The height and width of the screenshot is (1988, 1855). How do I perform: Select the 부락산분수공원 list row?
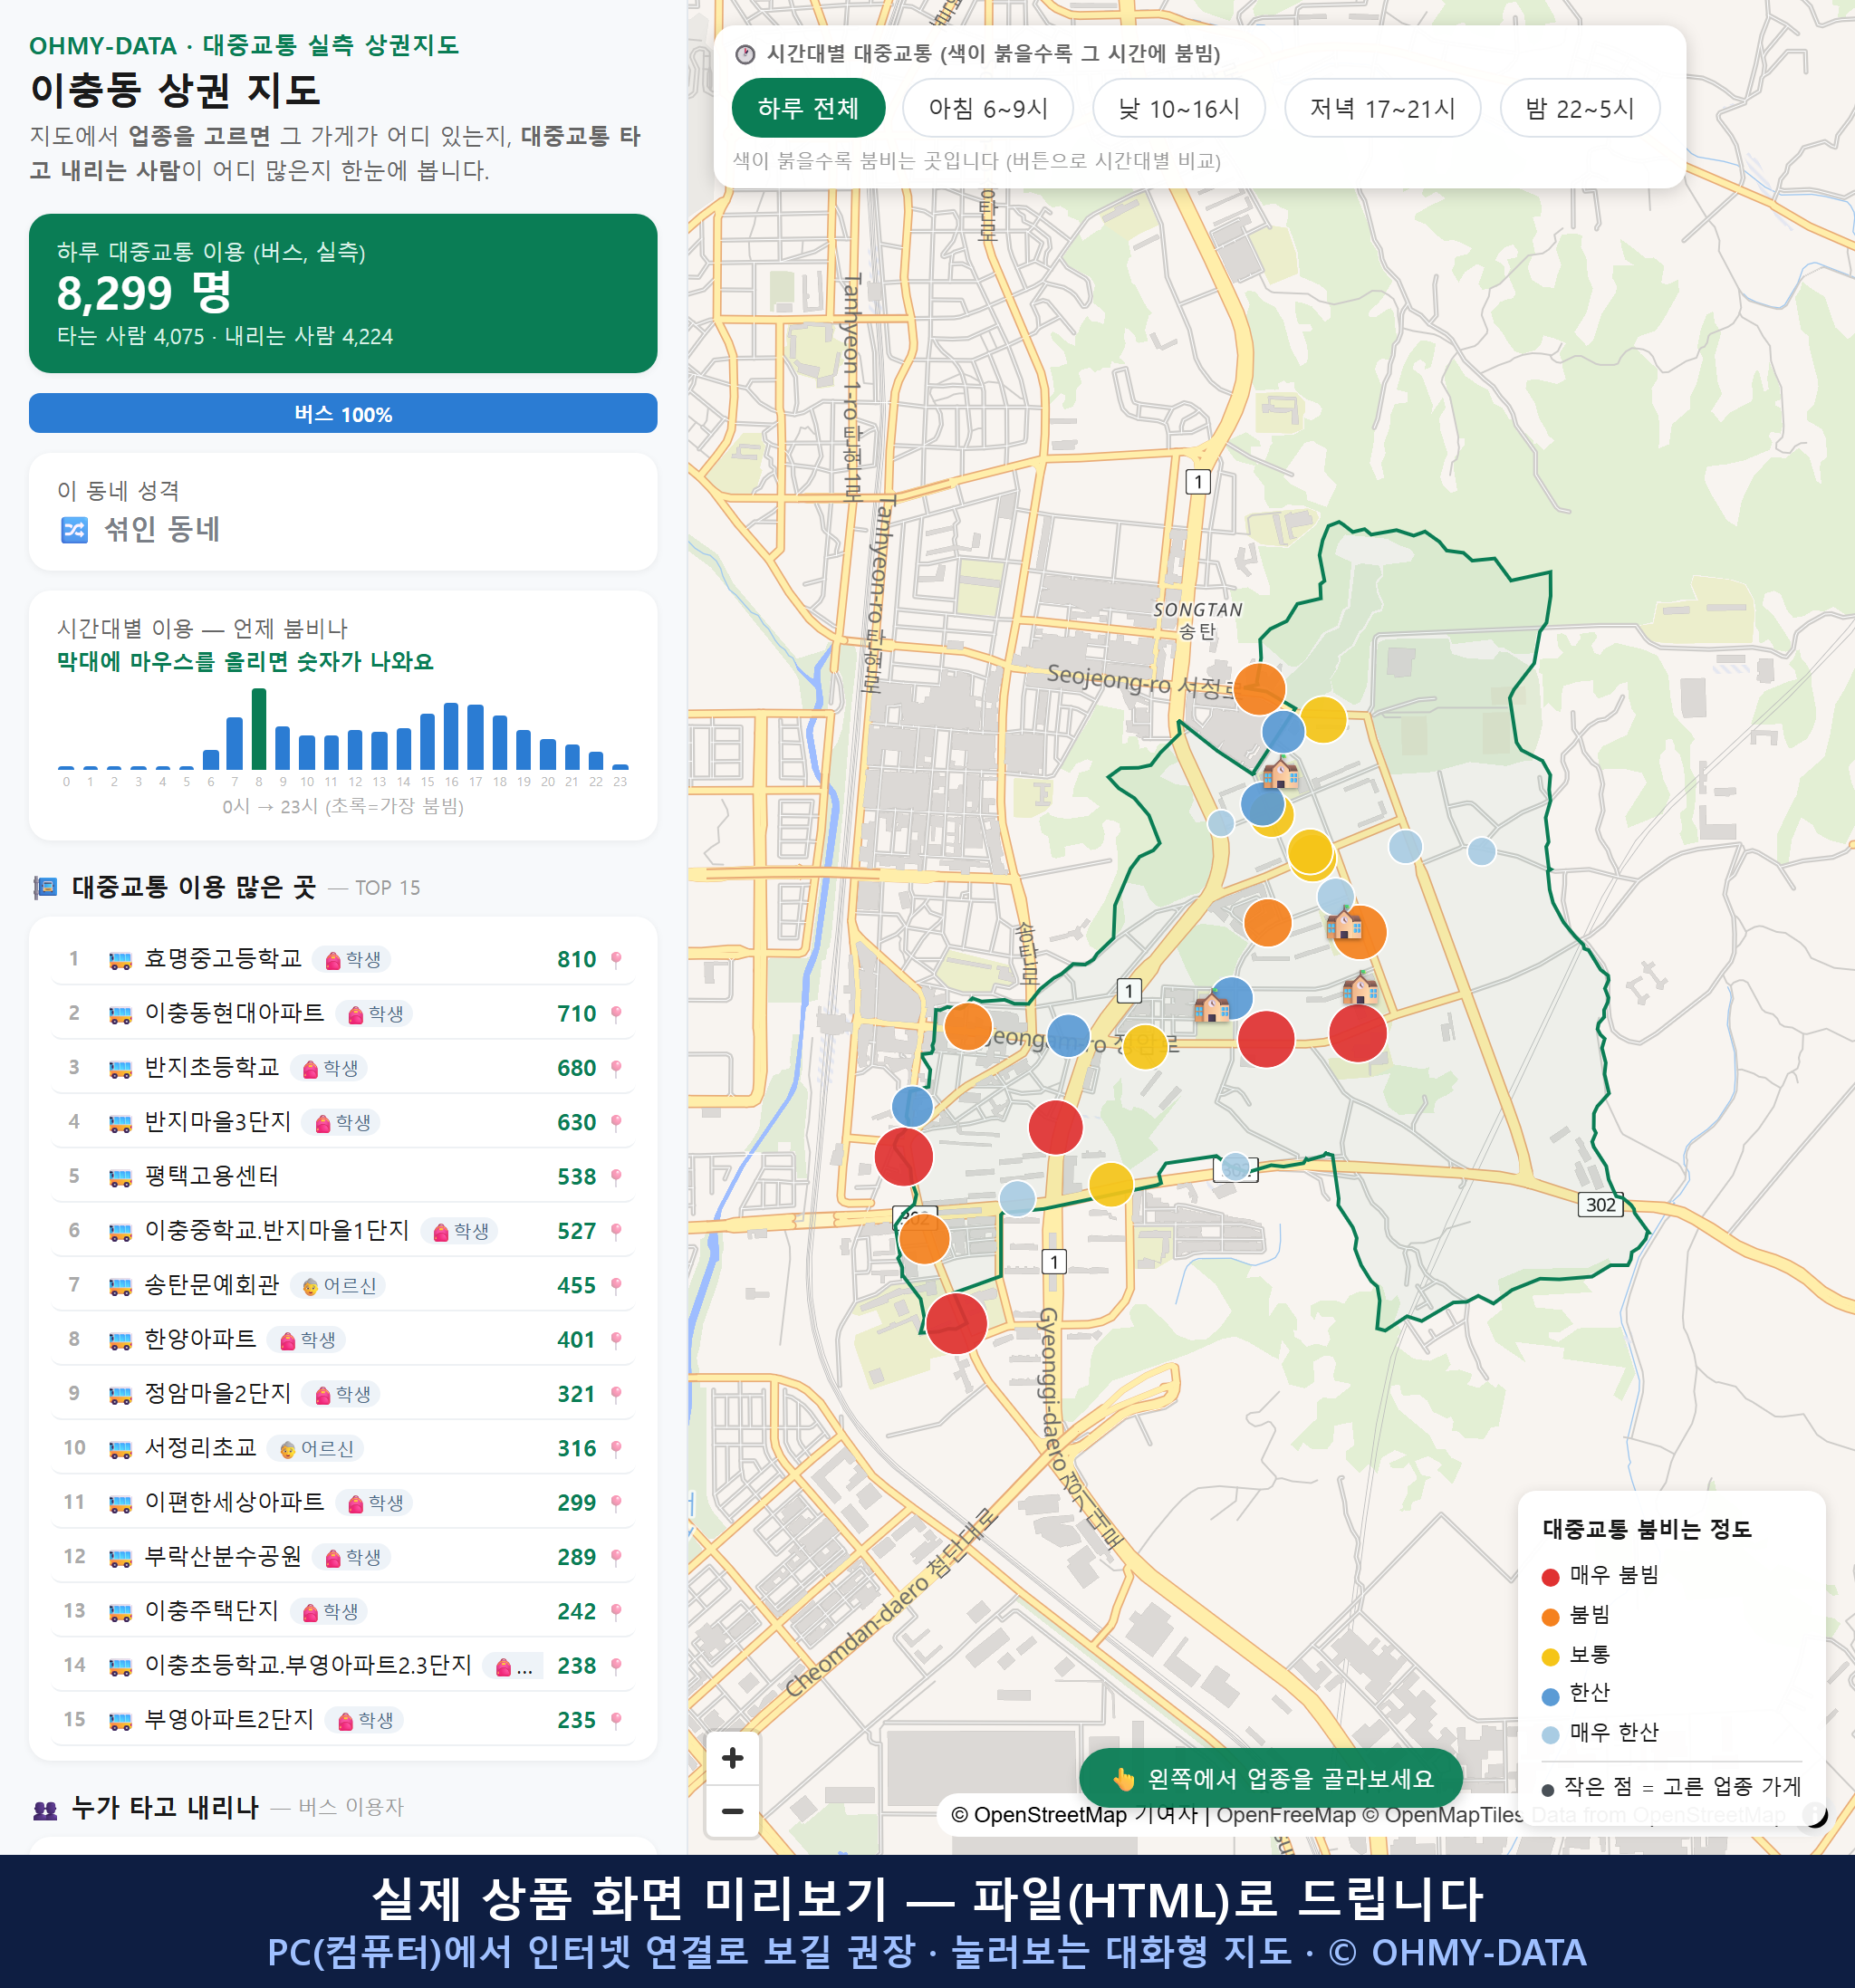tap(343, 1557)
